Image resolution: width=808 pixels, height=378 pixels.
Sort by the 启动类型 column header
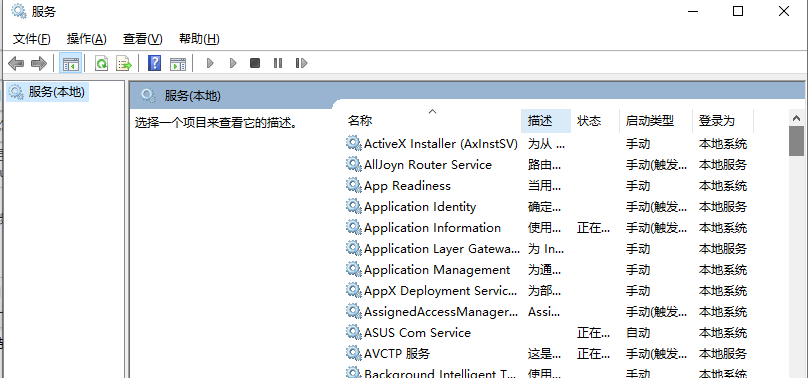[655, 121]
